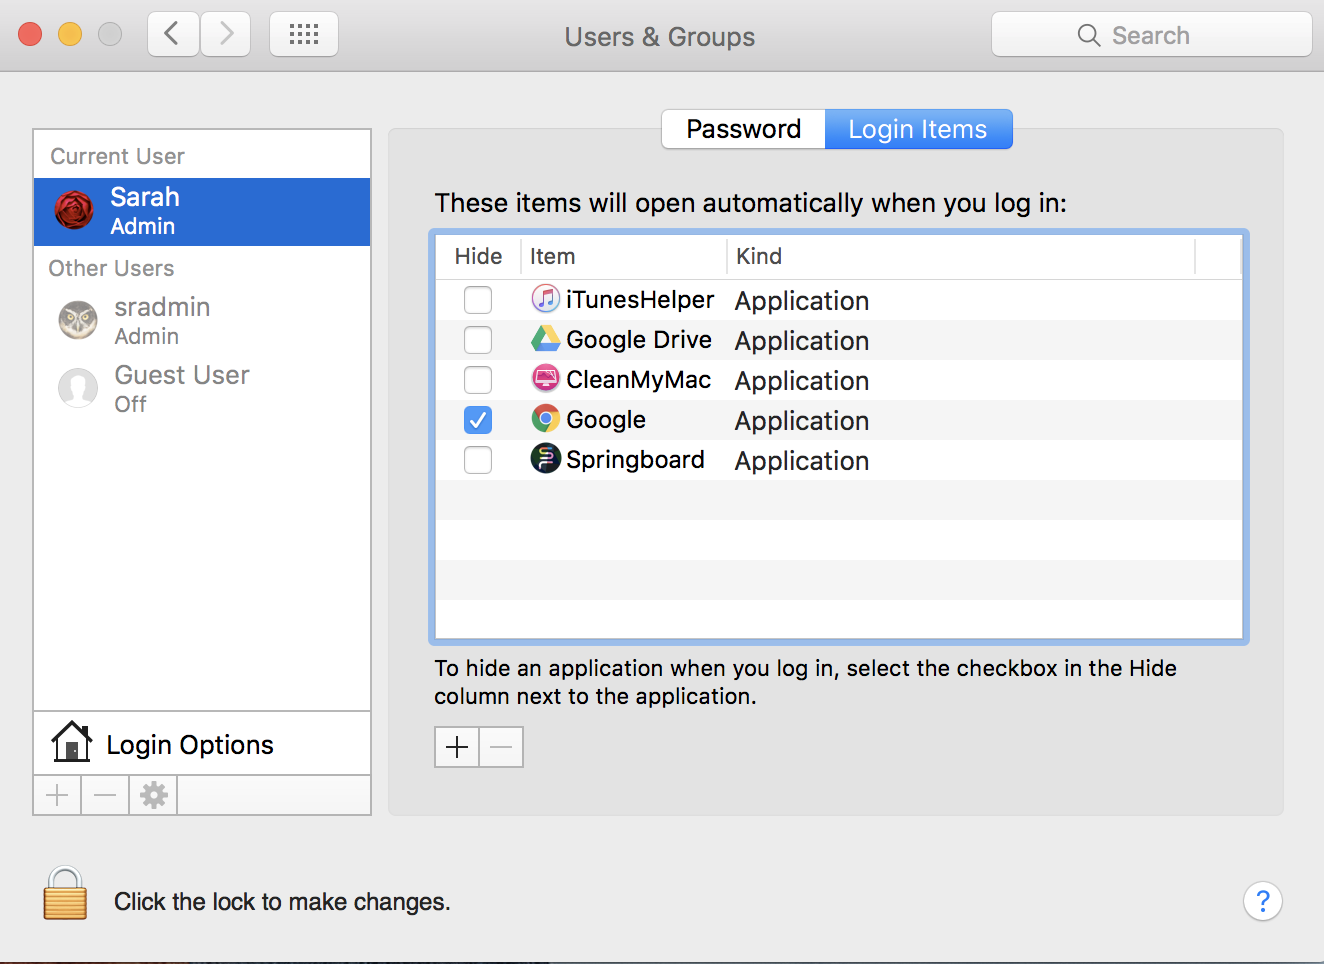Image resolution: width=1324 pixels, height=964 pixels.
Task: Click the plus icon to add login item
Action: [457, 747]
